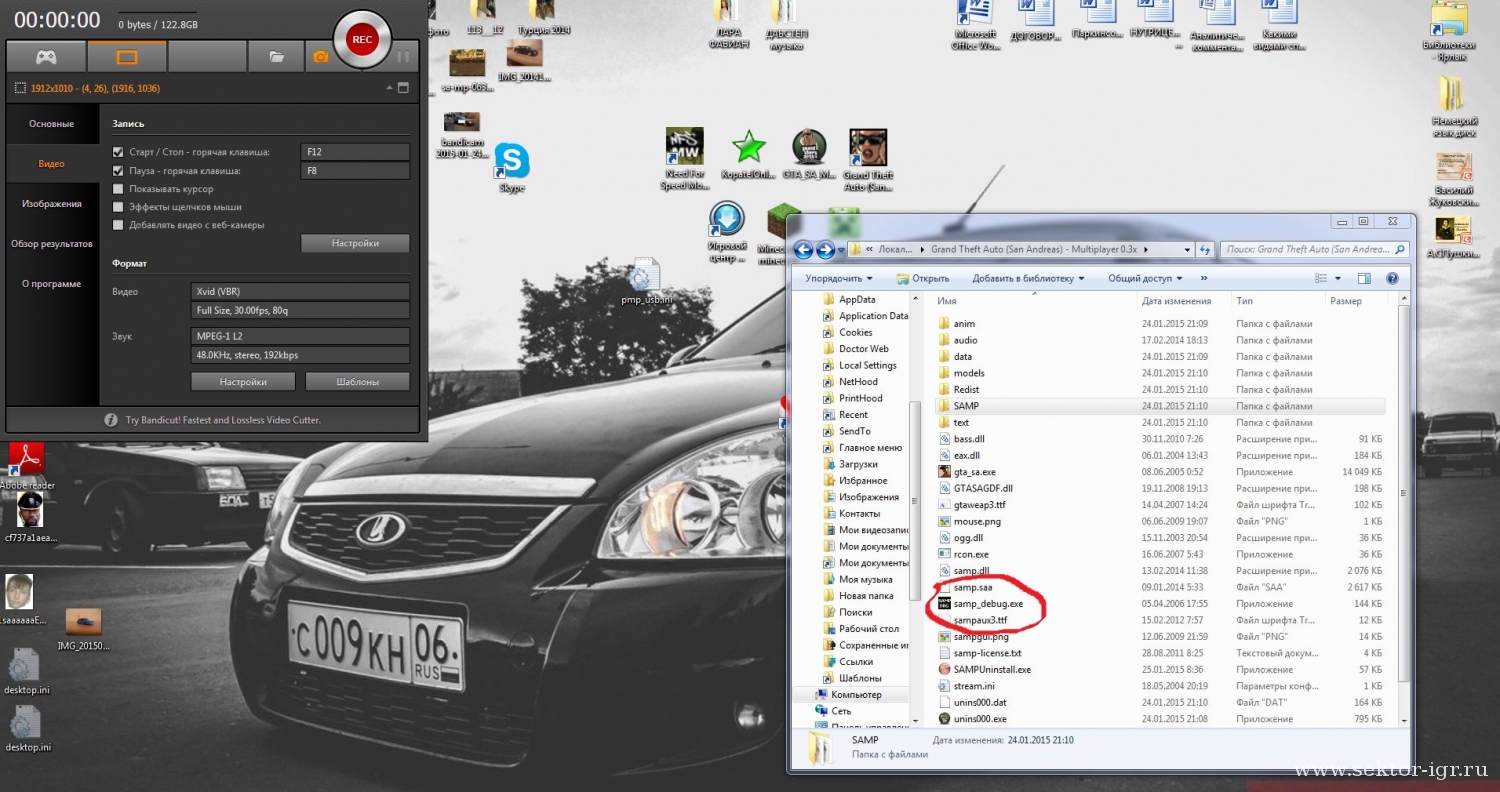Start recording with the red REC button
Screen dimensions: 1500x792
tap(361, 39)
